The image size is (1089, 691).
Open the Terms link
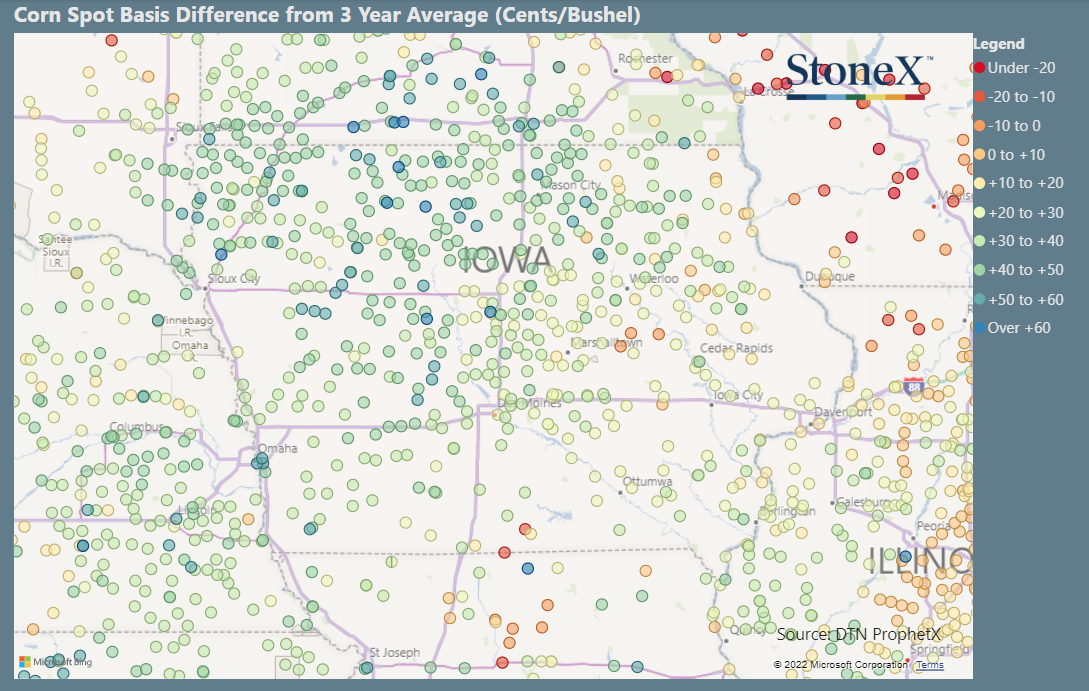coord(929,664)
